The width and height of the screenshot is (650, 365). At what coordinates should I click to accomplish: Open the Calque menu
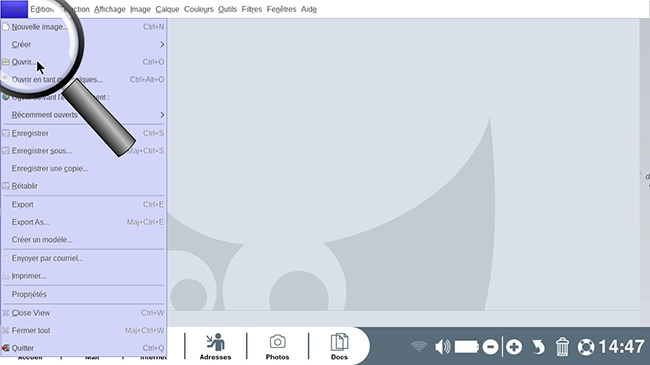coord(167,9)
